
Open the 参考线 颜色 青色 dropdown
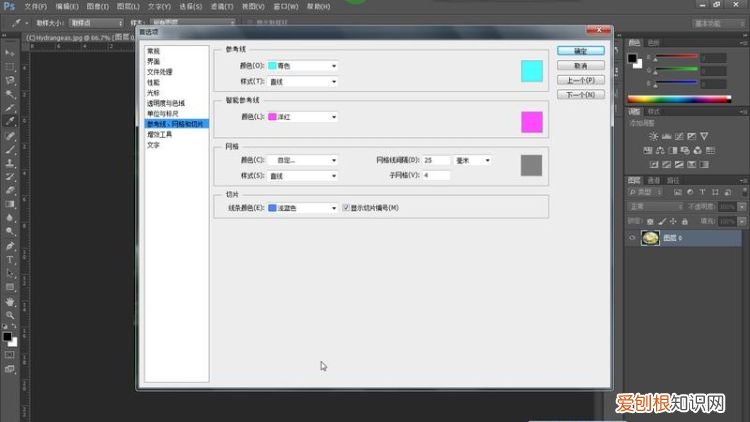point(302,66)
